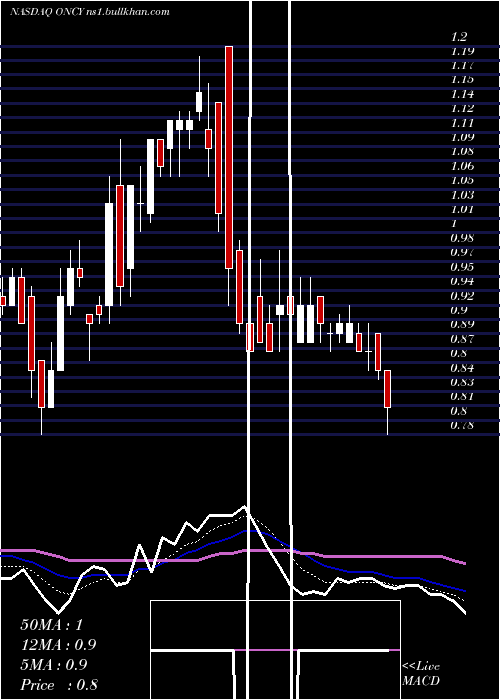Click the tallest red candlestick peaking near 1.19
The image size is (500, 700).
[229, 157]
